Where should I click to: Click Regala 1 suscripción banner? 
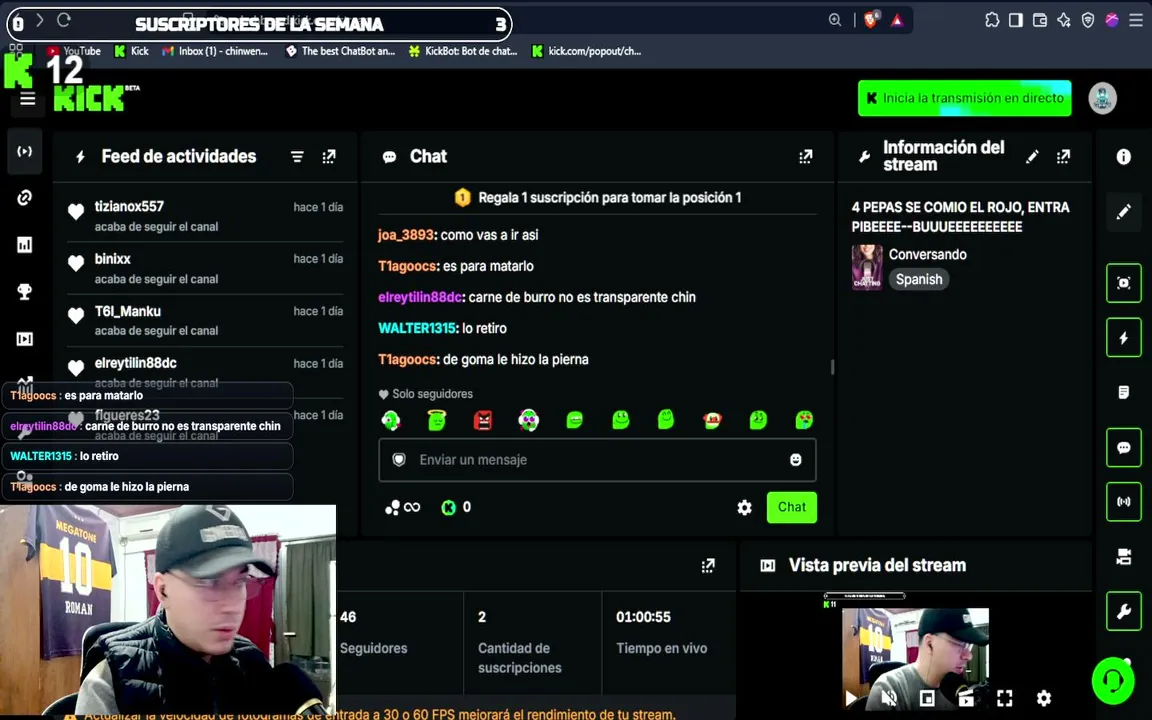597,198
